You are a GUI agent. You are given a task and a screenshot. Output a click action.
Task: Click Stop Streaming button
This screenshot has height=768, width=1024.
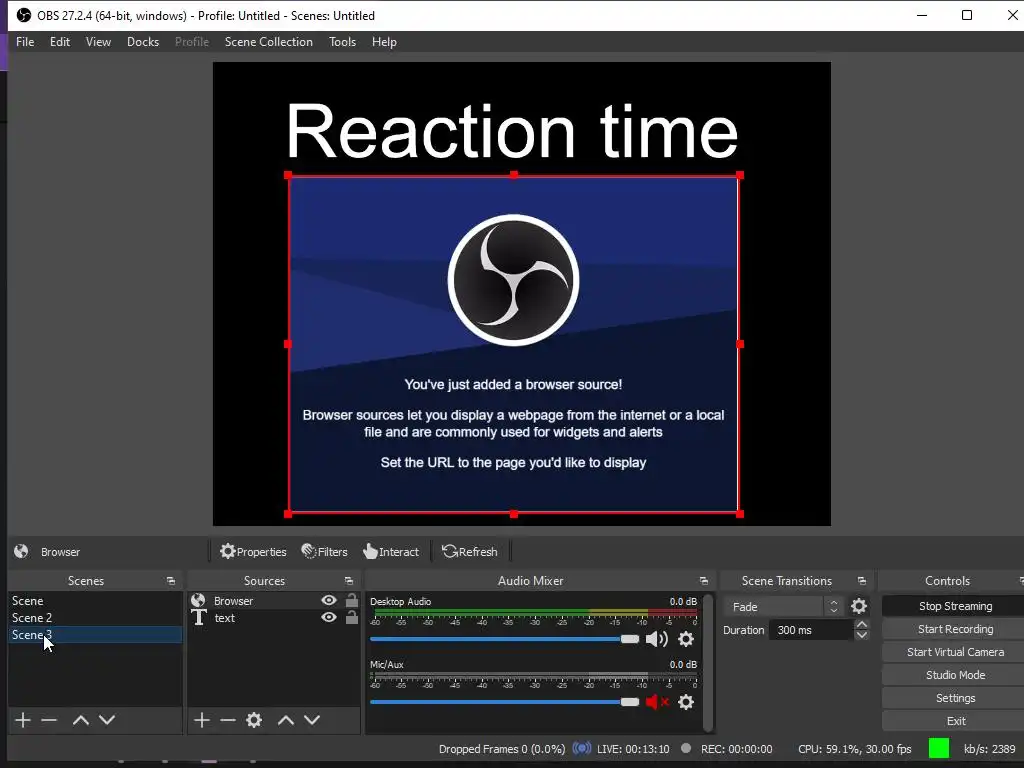coord(955,606)
